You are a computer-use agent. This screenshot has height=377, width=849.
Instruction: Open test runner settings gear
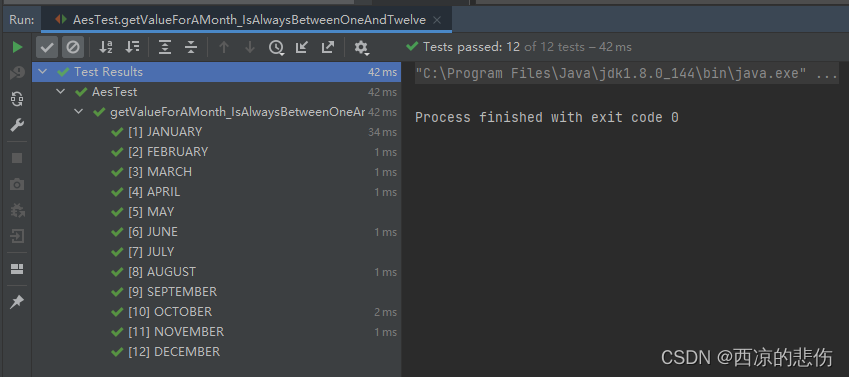click(x=361, y=48)
